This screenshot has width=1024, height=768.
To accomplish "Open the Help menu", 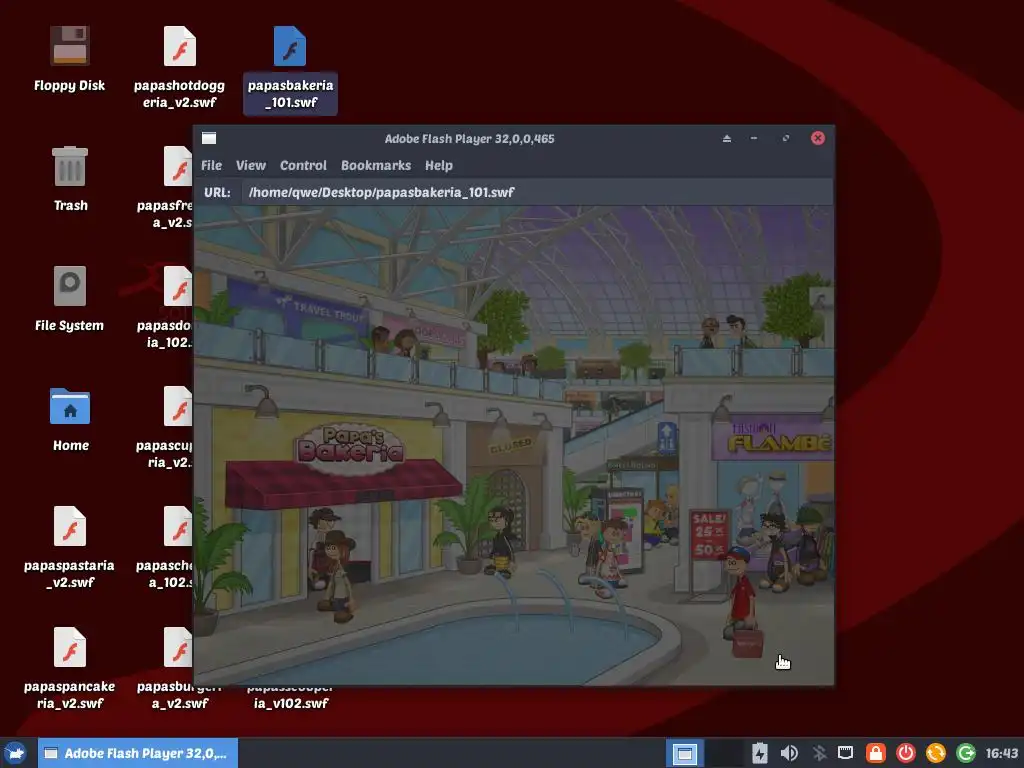I will [x=439, y=165].
